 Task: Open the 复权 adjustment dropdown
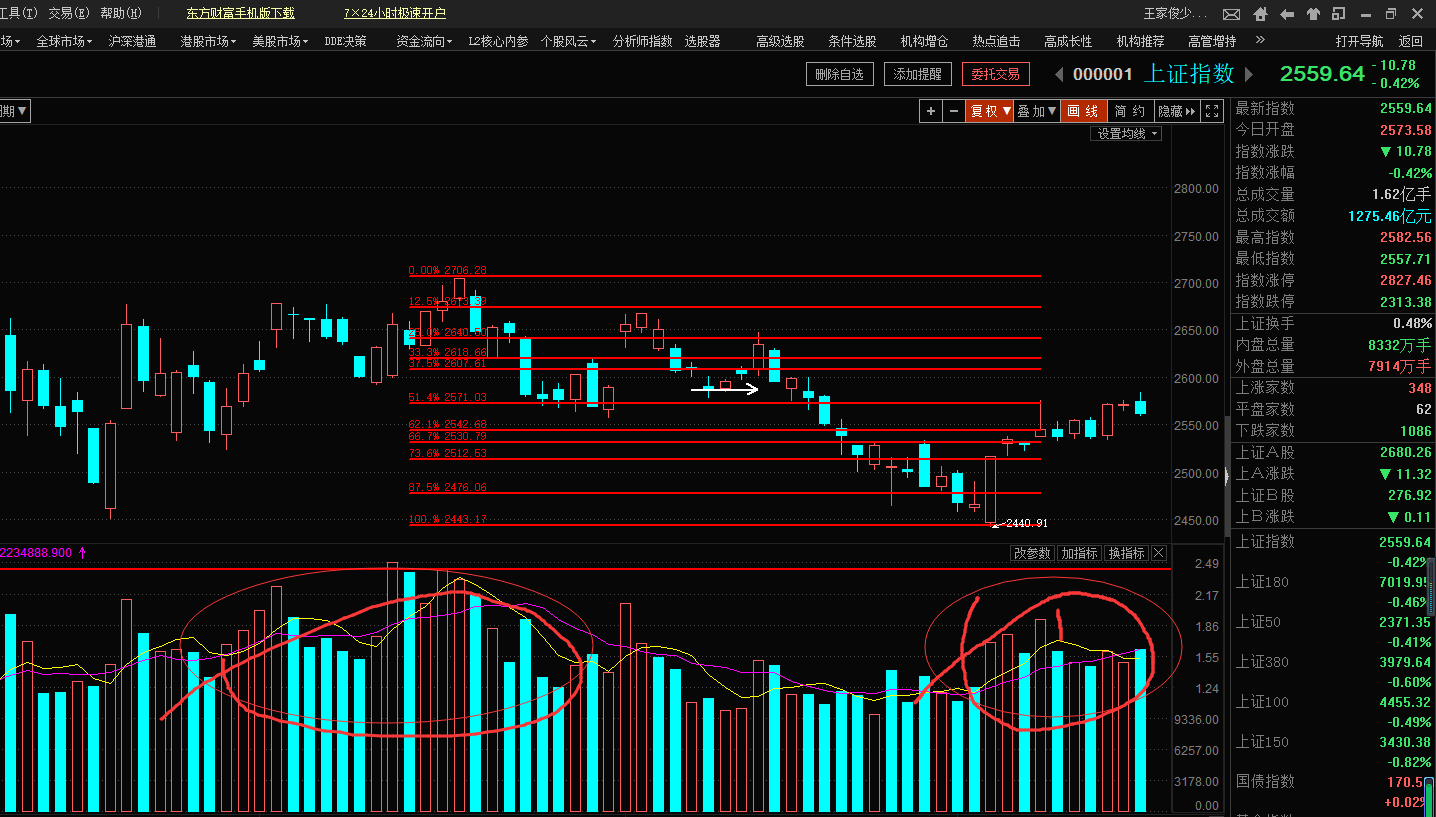pos(990,111)
